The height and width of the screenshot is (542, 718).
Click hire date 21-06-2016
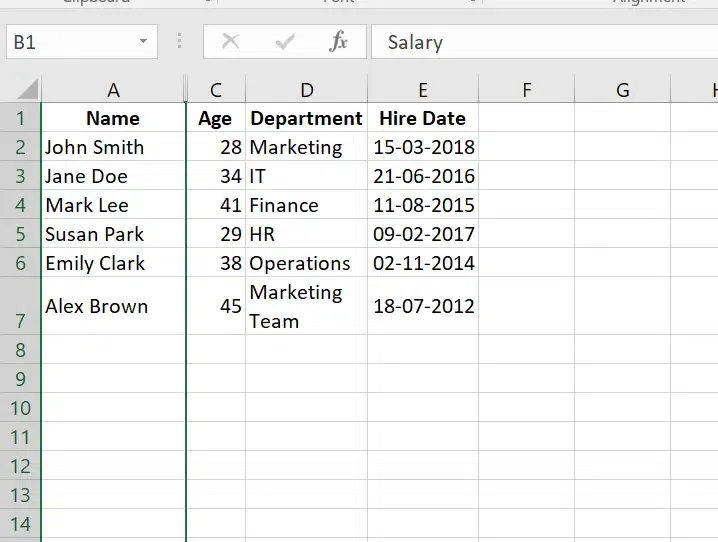tap(423, 175)
